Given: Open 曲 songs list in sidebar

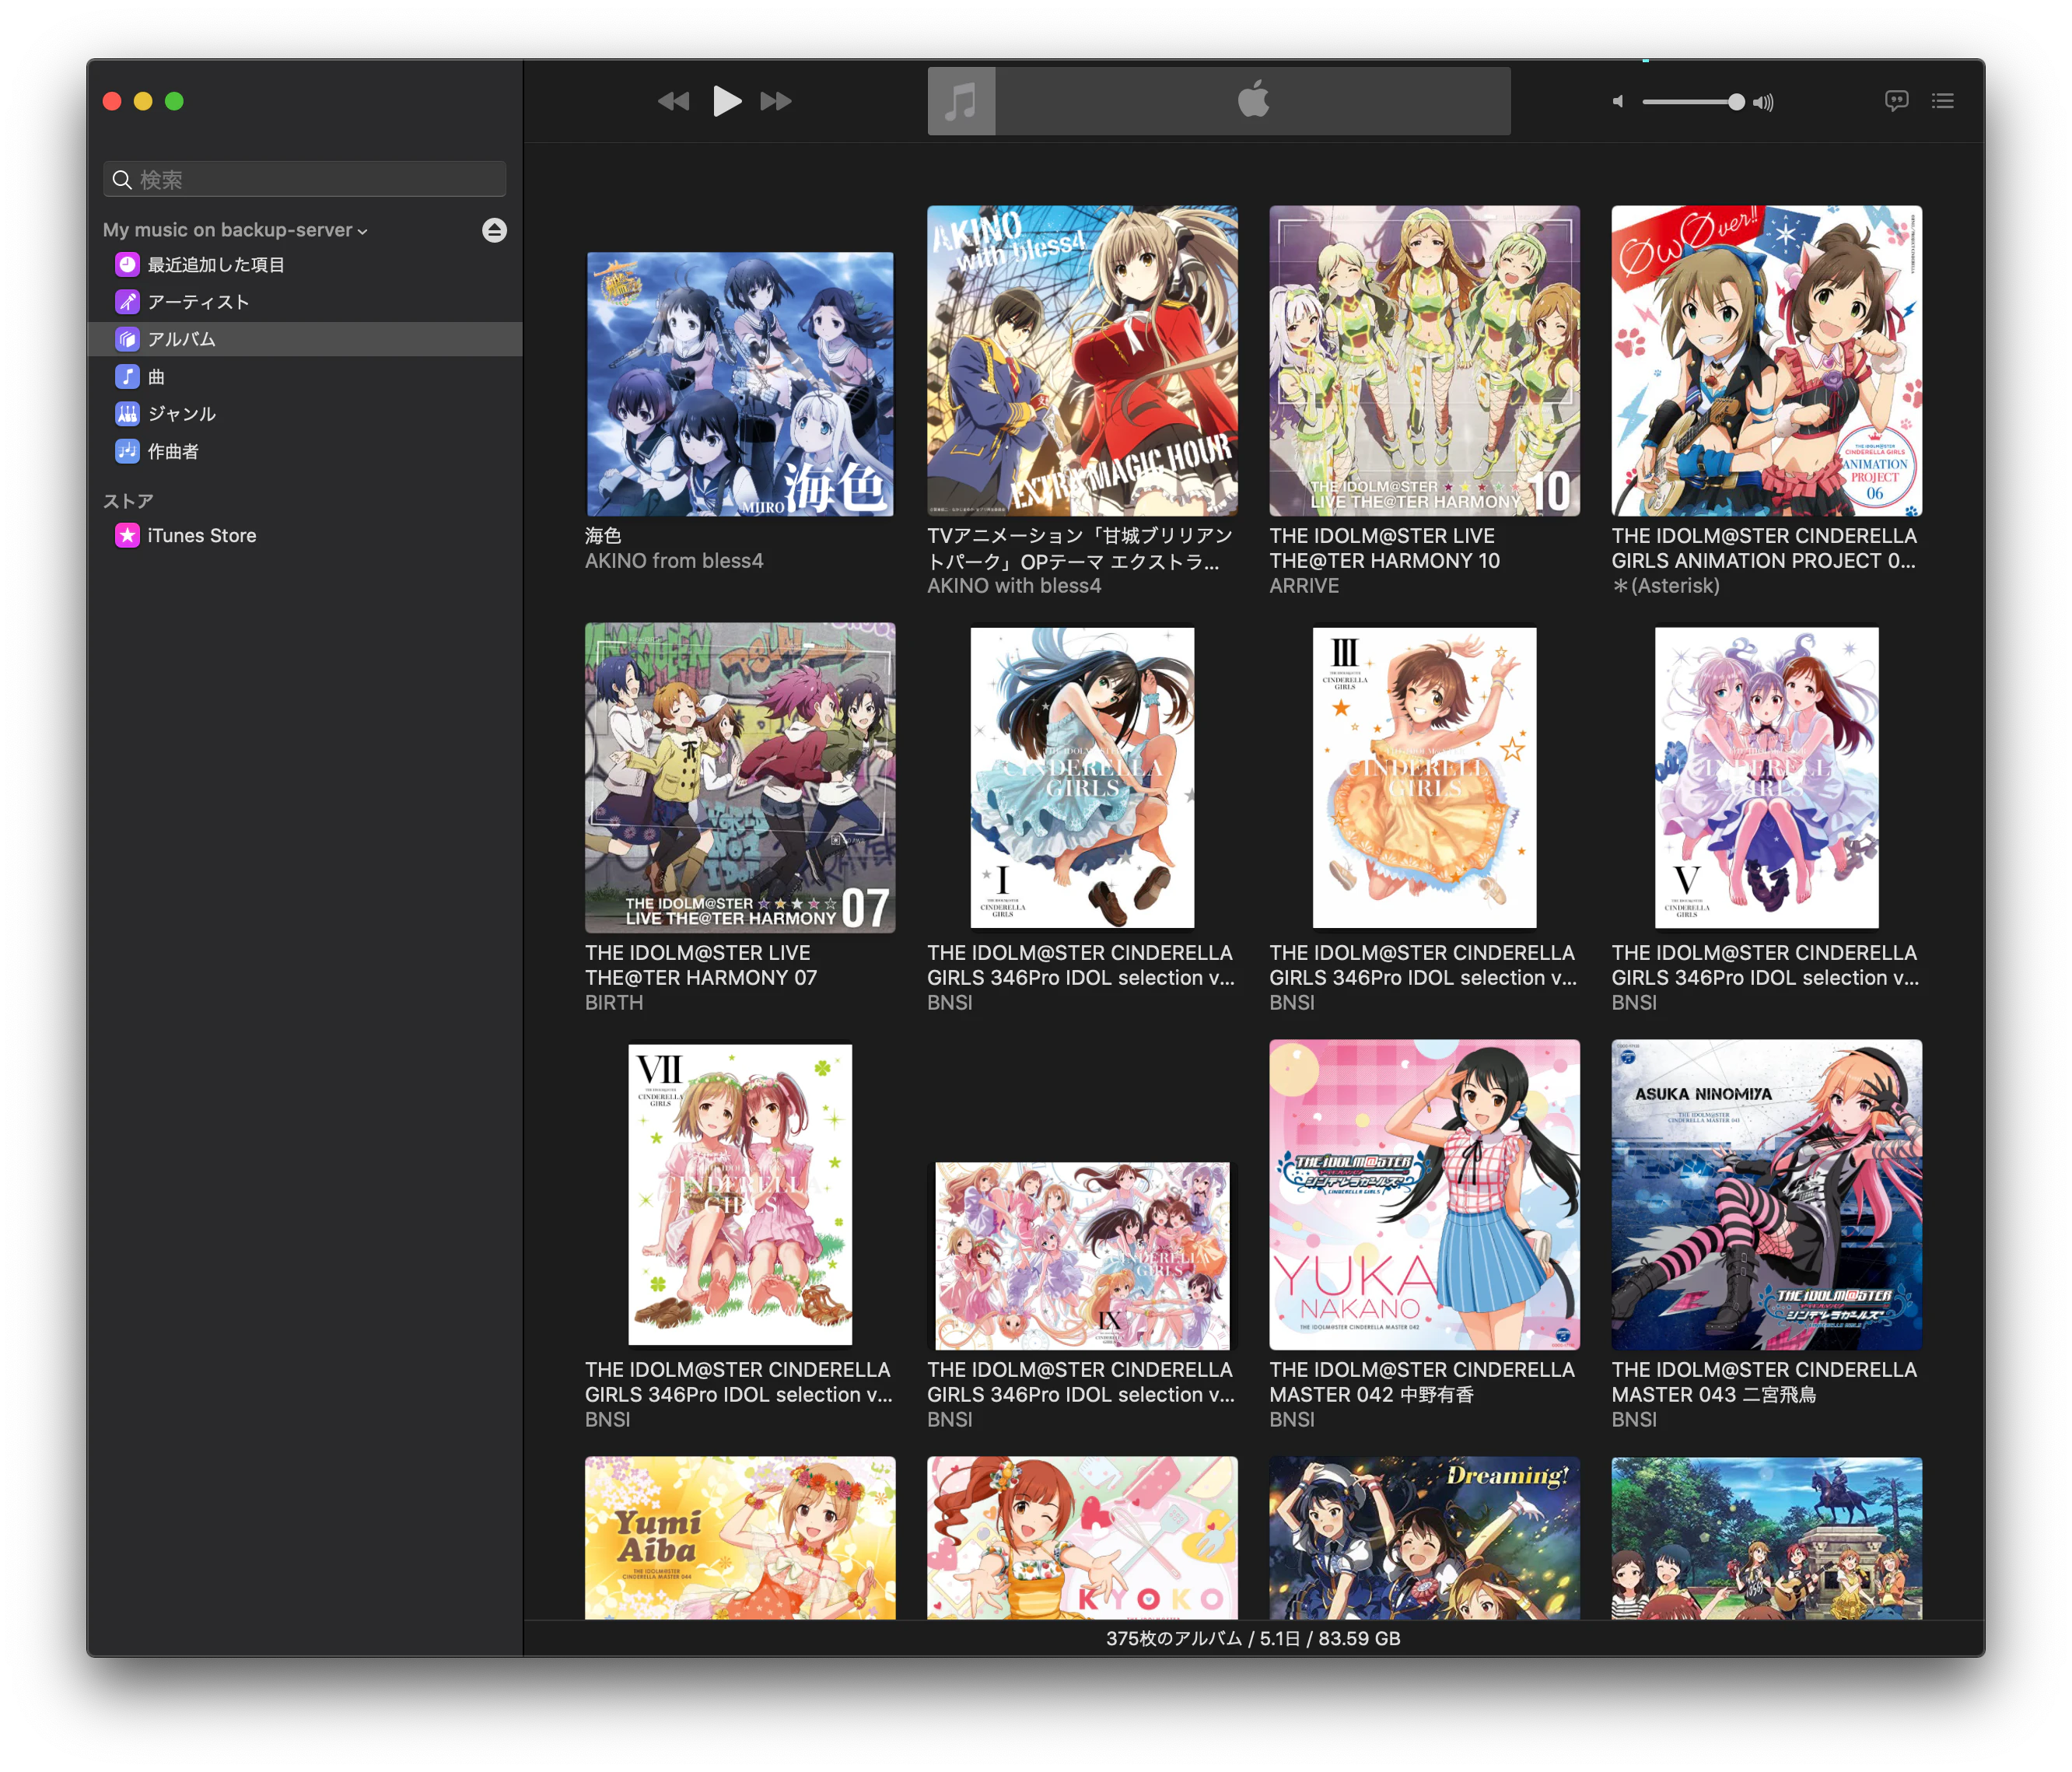Looking at the screenshot, I should tap(305, 377).
